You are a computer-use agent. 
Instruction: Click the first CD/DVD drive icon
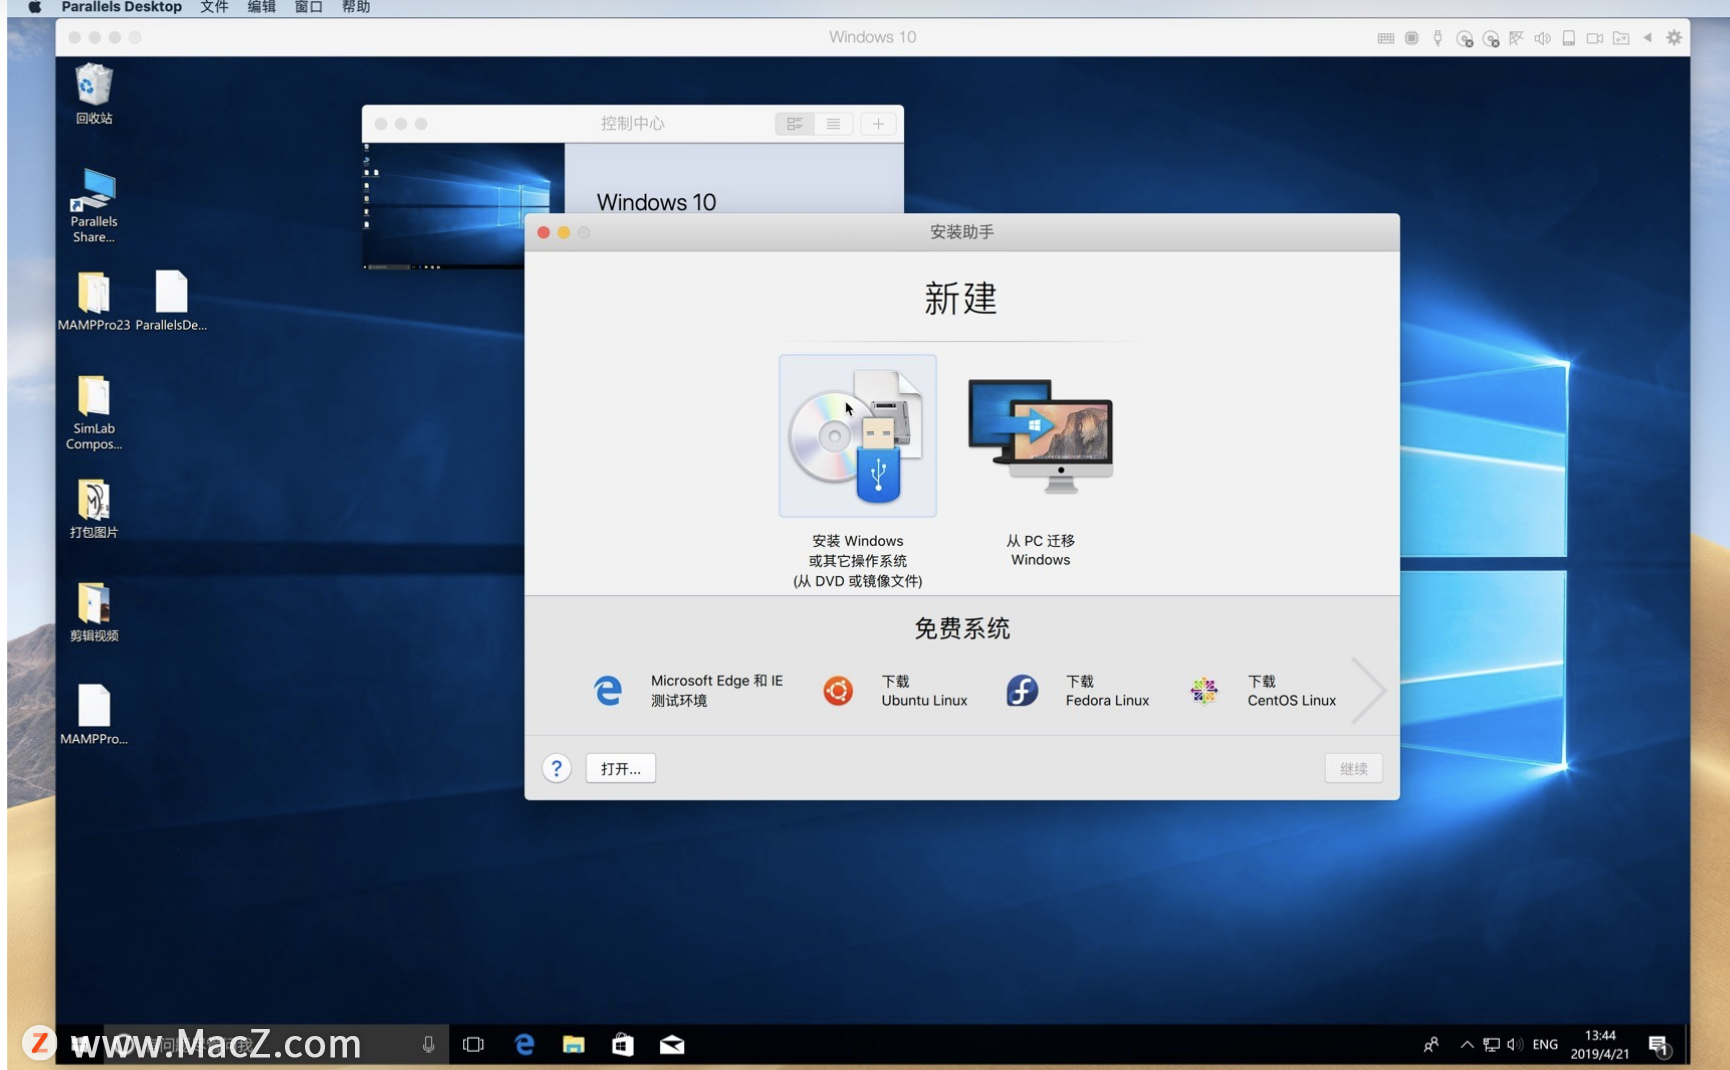pos(1465,38)
